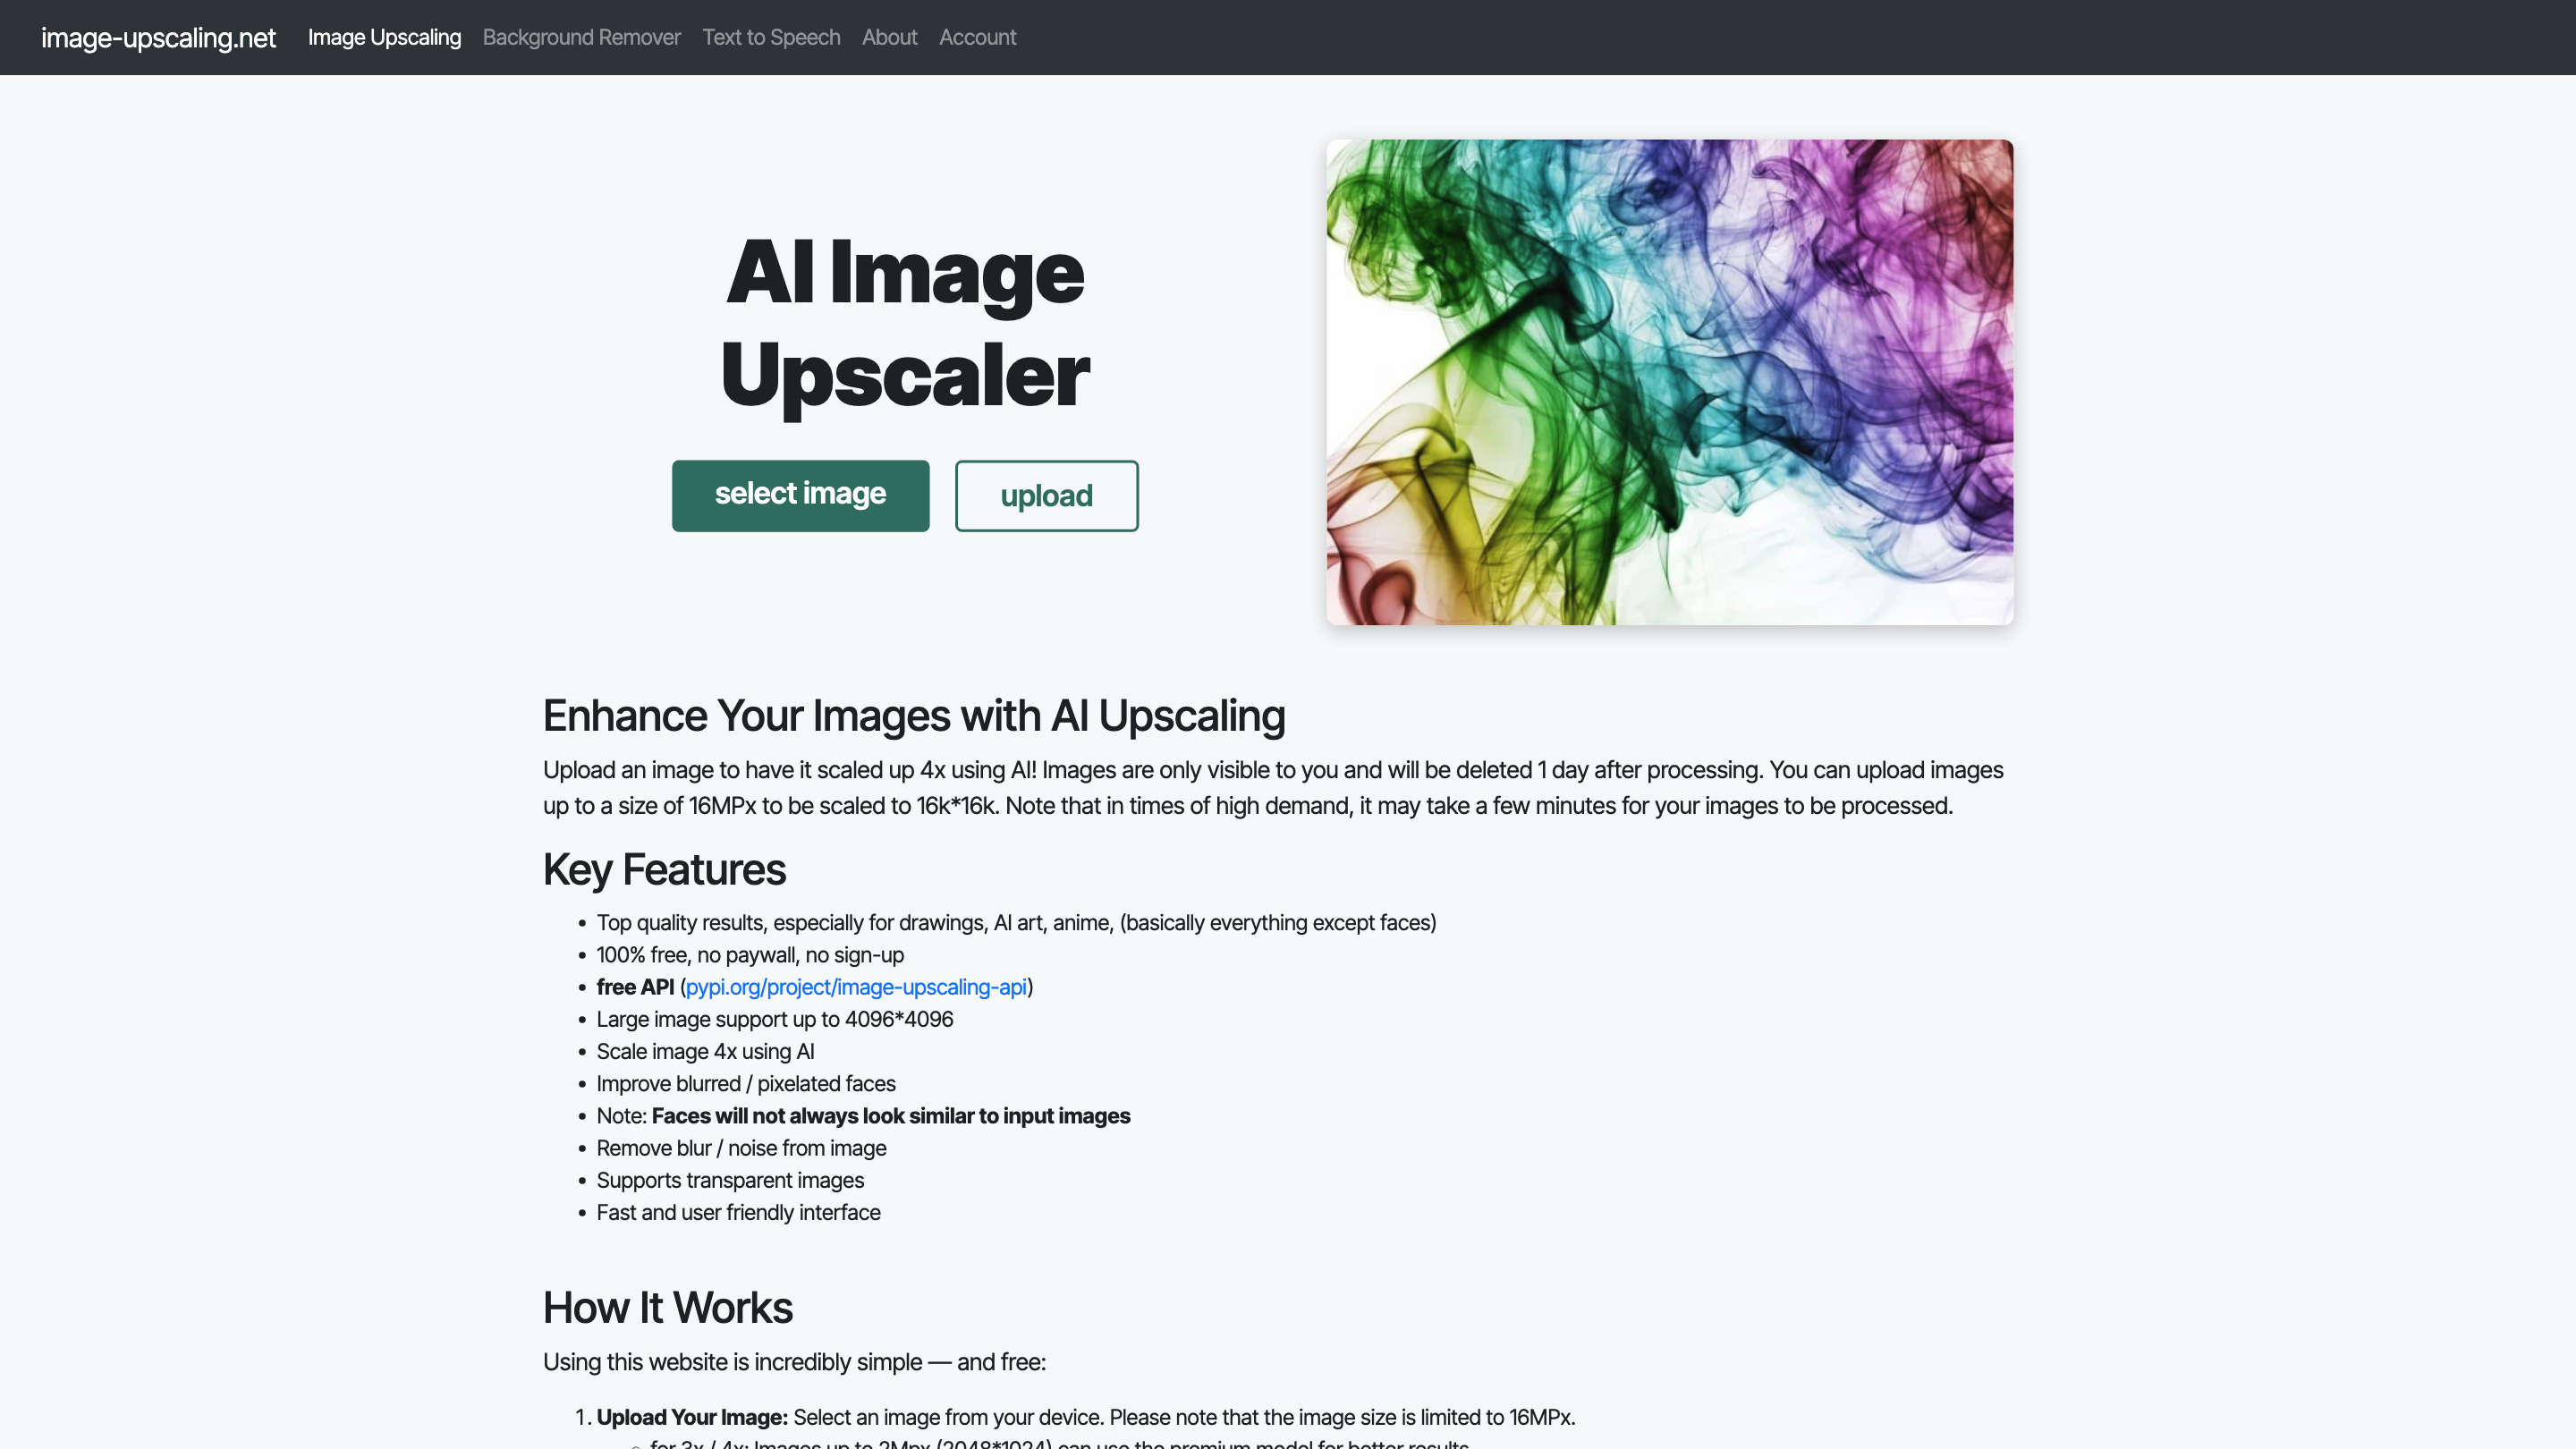This screenshot has height=1449, width=2576.
Task: Navigate to the Text to Speech tool
Action: [770, 37]
